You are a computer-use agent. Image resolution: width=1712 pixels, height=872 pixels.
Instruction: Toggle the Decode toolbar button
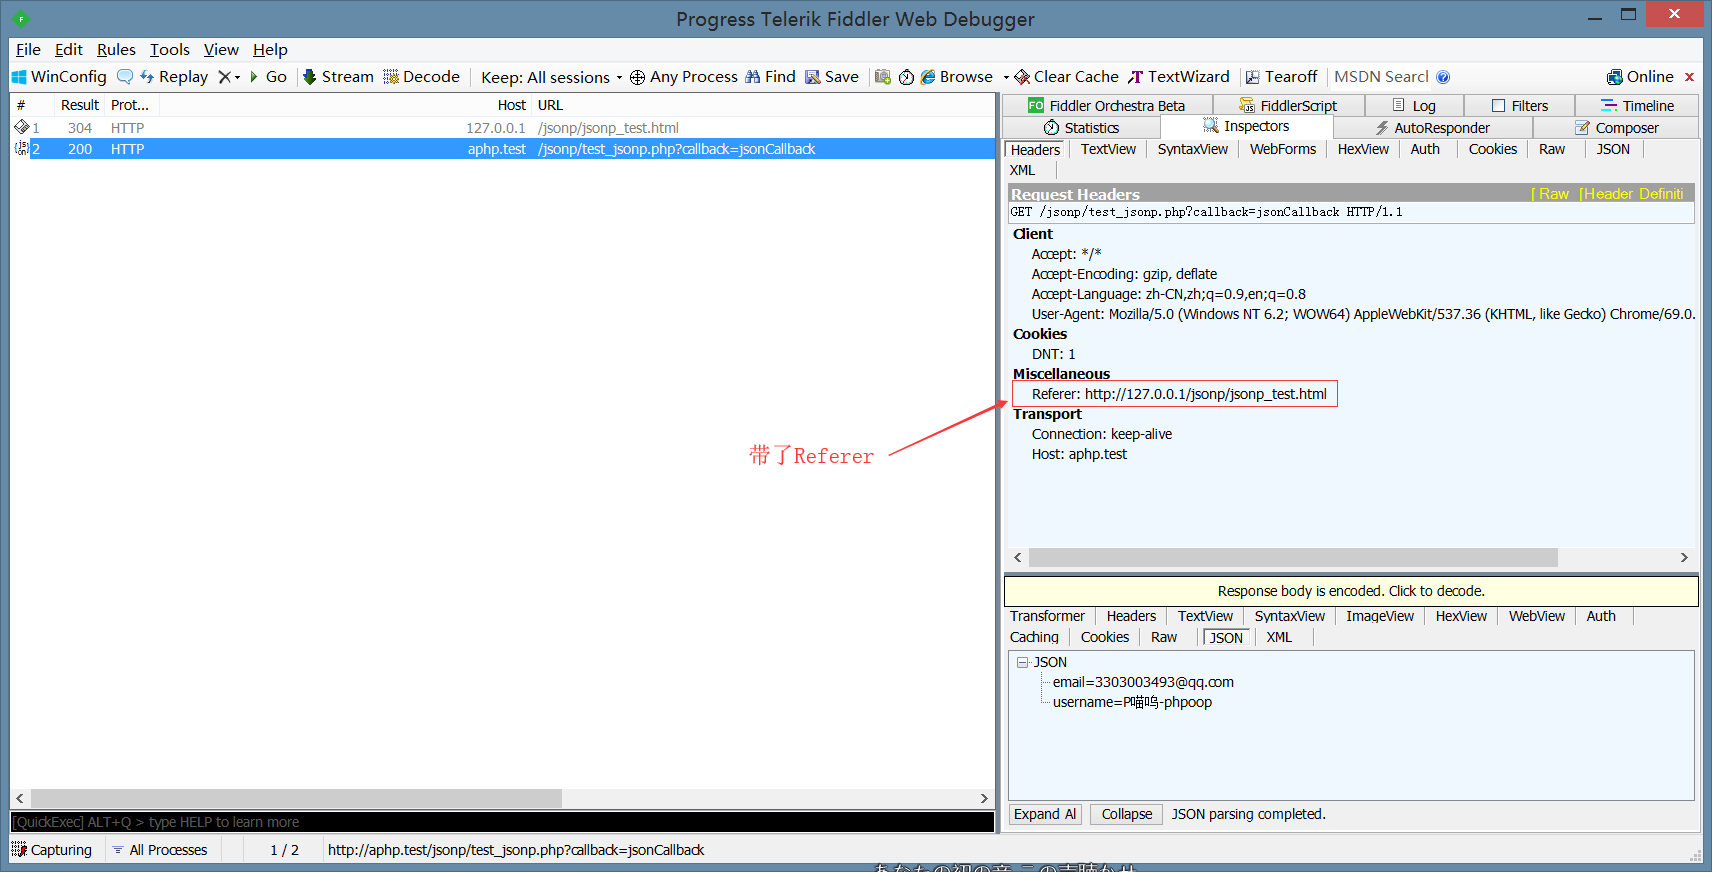(x=421, y=77)
